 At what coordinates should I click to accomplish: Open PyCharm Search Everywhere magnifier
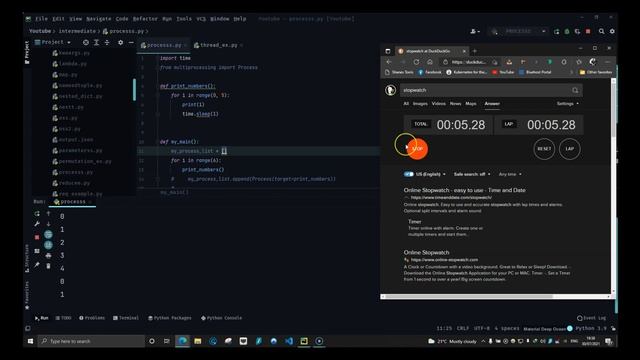tap(601, 31)
